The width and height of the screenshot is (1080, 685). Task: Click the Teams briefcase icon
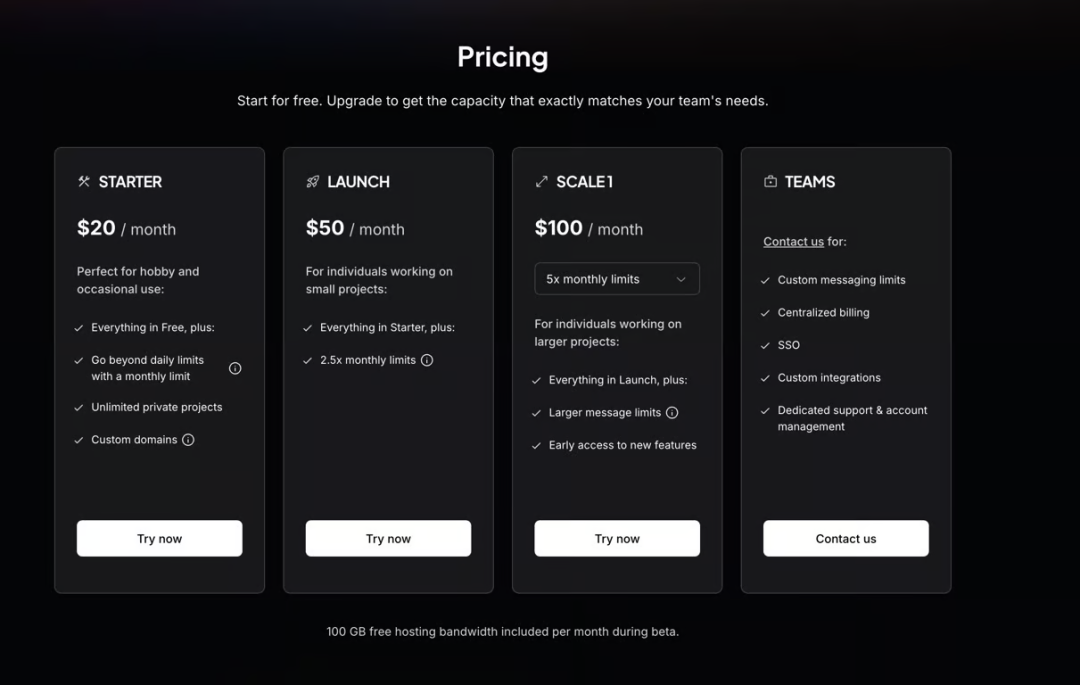[770, 181]
